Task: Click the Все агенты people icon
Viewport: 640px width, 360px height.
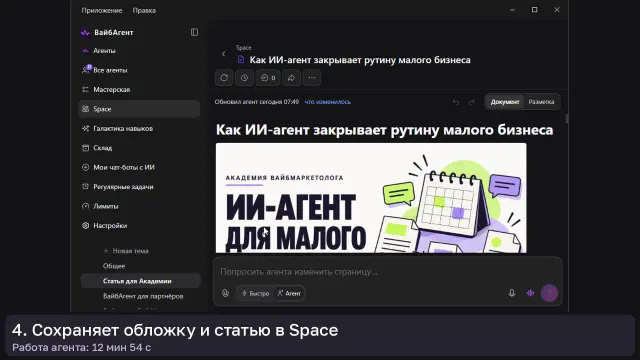Action: click(x=85, y=70)
